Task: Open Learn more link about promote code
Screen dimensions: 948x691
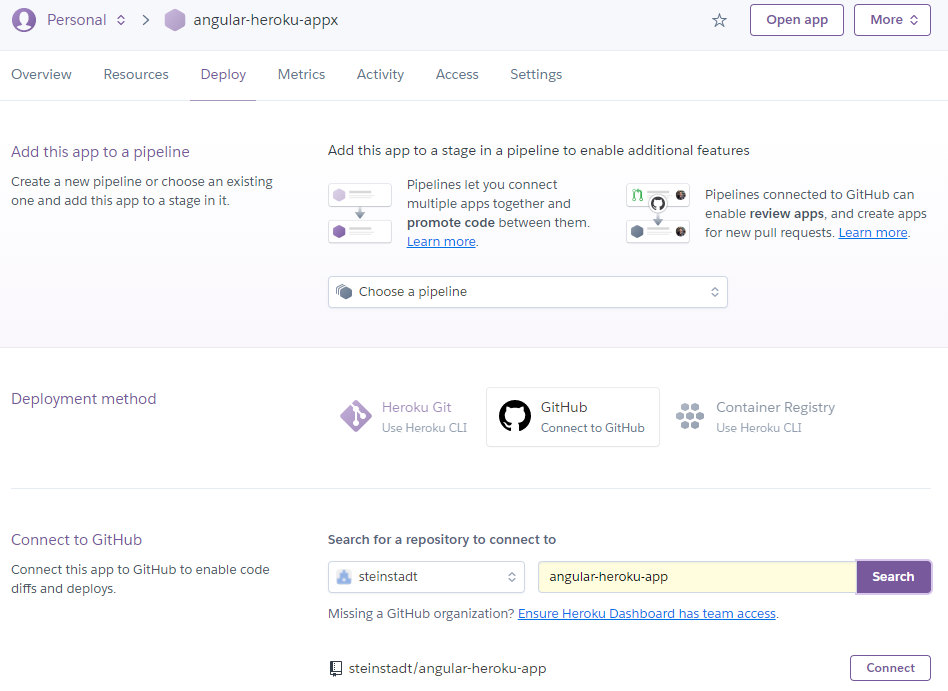Action: (x=441, y=242)
